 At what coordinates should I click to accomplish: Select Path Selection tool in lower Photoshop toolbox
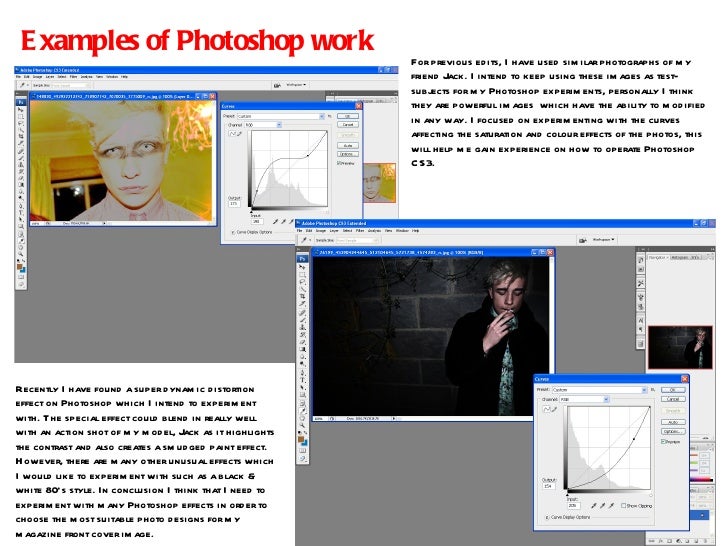tap(303, 387)
